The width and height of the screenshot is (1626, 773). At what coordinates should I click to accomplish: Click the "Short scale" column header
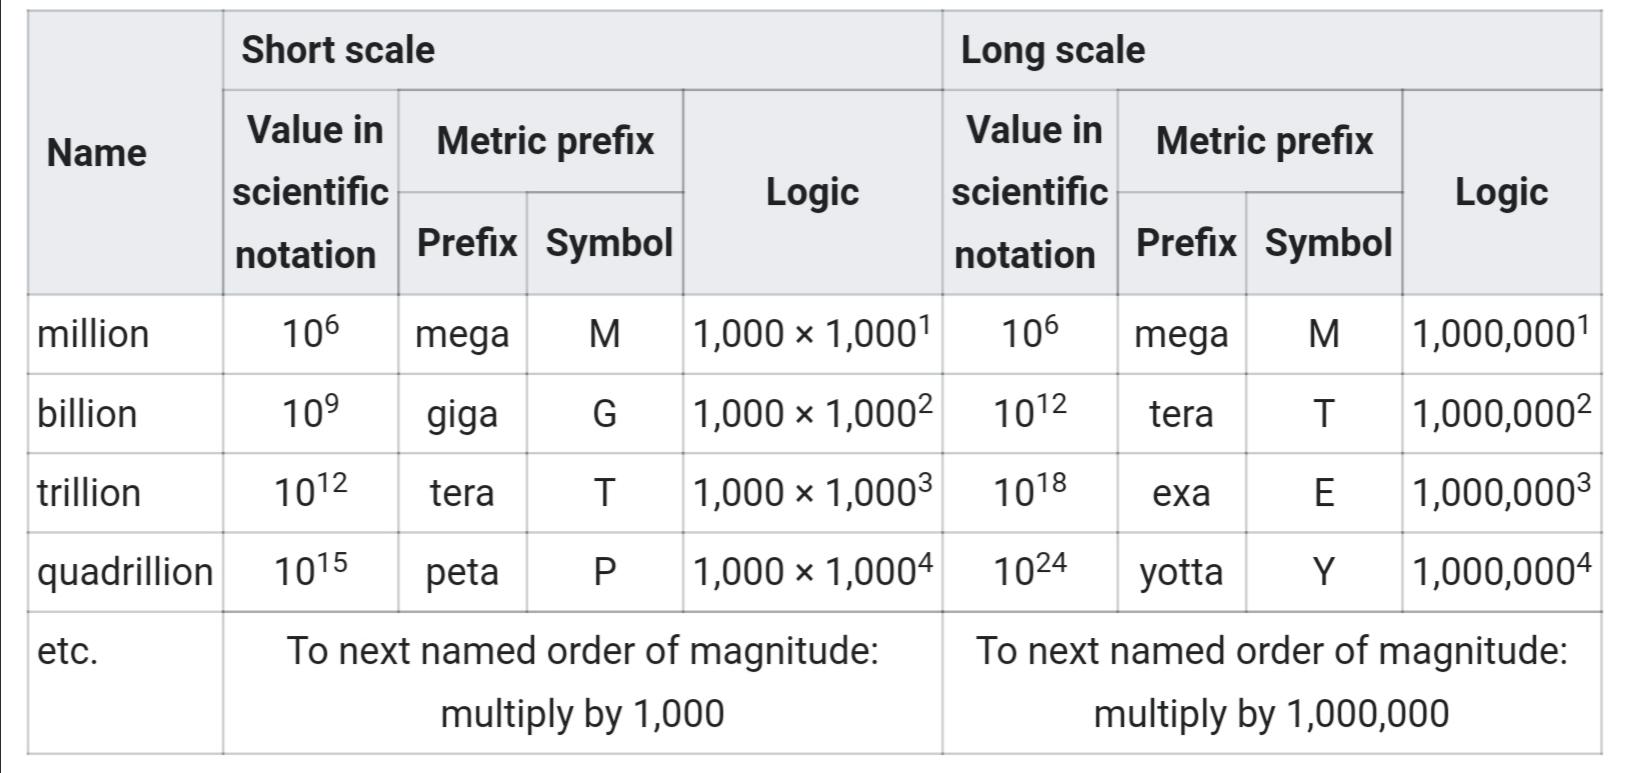[x=338, y=50]
